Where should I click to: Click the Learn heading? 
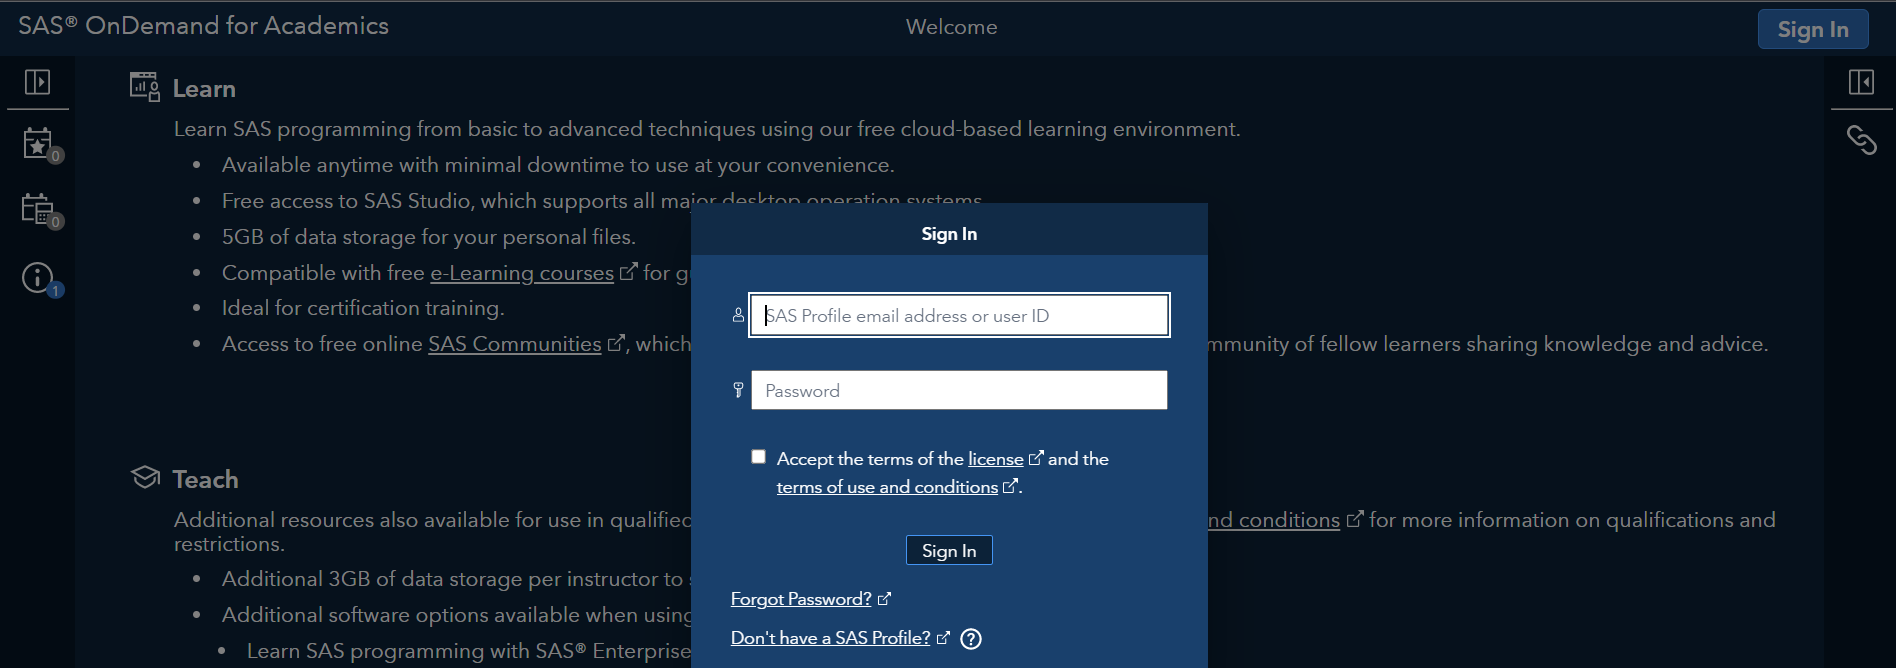[x=204, y=89]
